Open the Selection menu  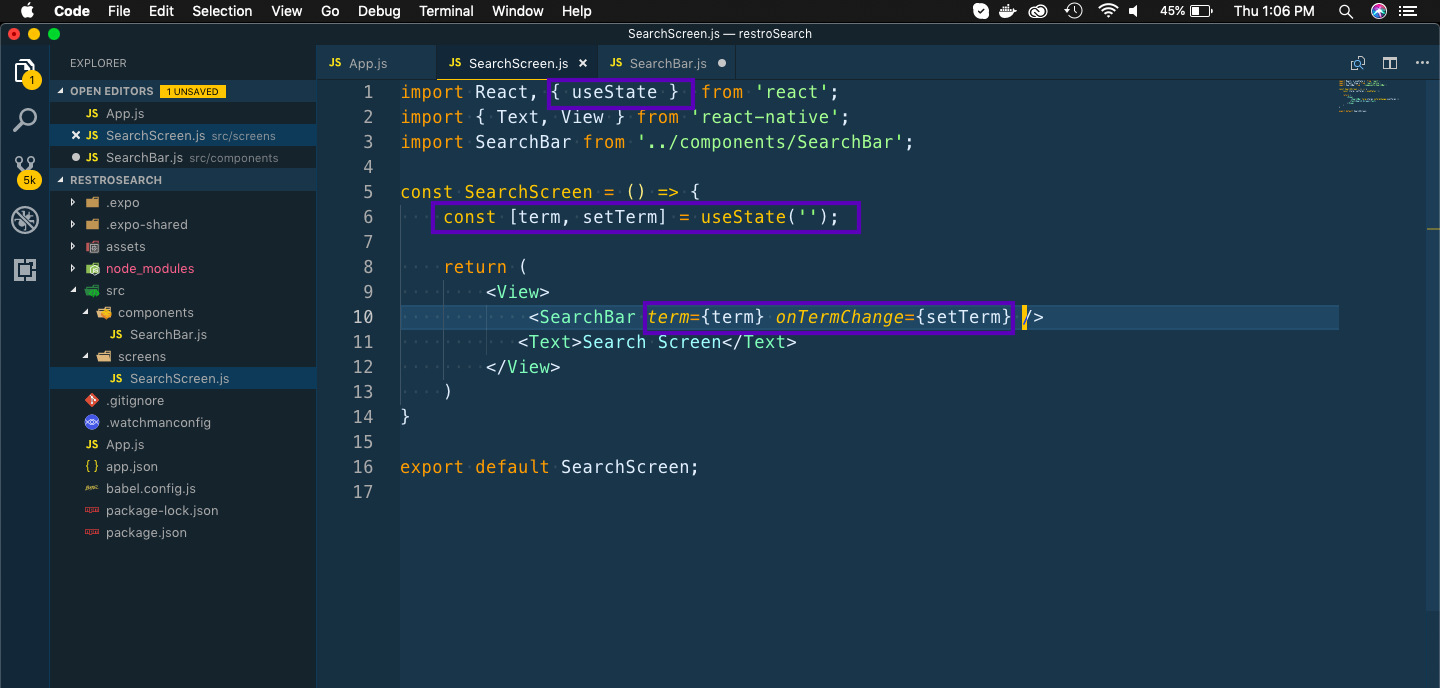tap(222, 11)
